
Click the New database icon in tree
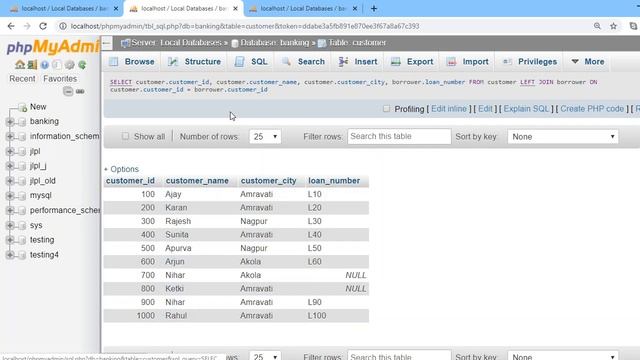[23, 107]
